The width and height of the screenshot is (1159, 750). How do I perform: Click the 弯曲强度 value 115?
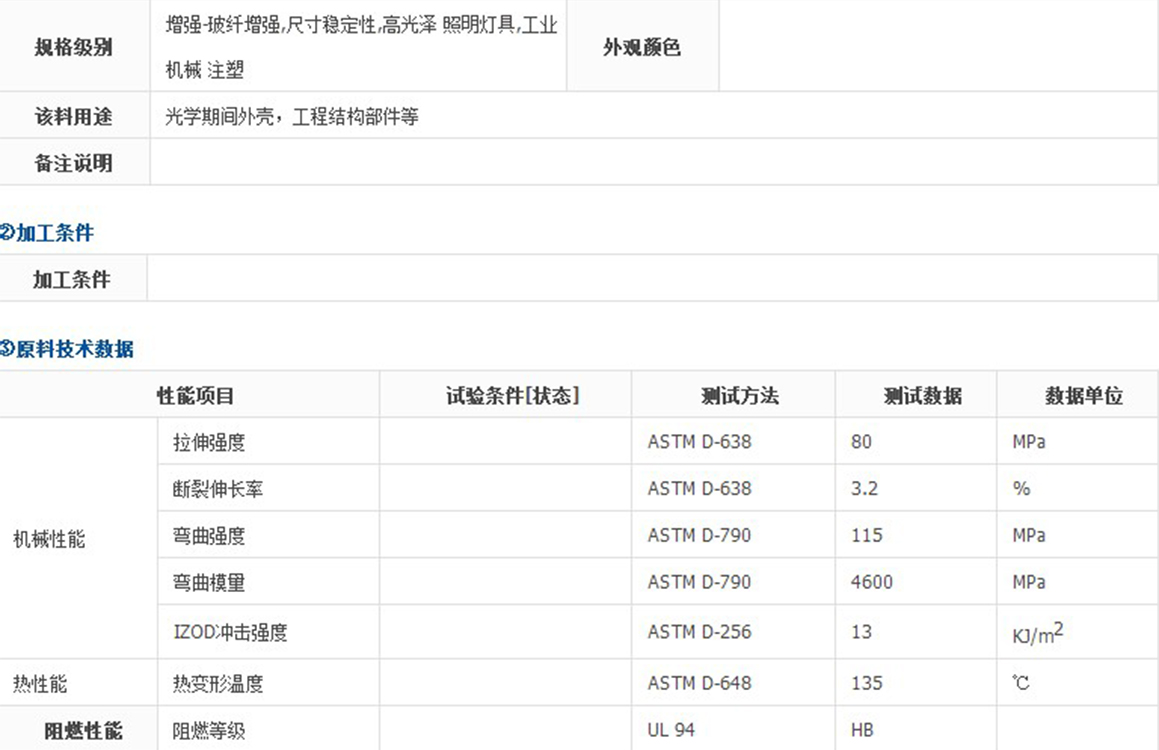pyautogui.click(x=866, y=535)
